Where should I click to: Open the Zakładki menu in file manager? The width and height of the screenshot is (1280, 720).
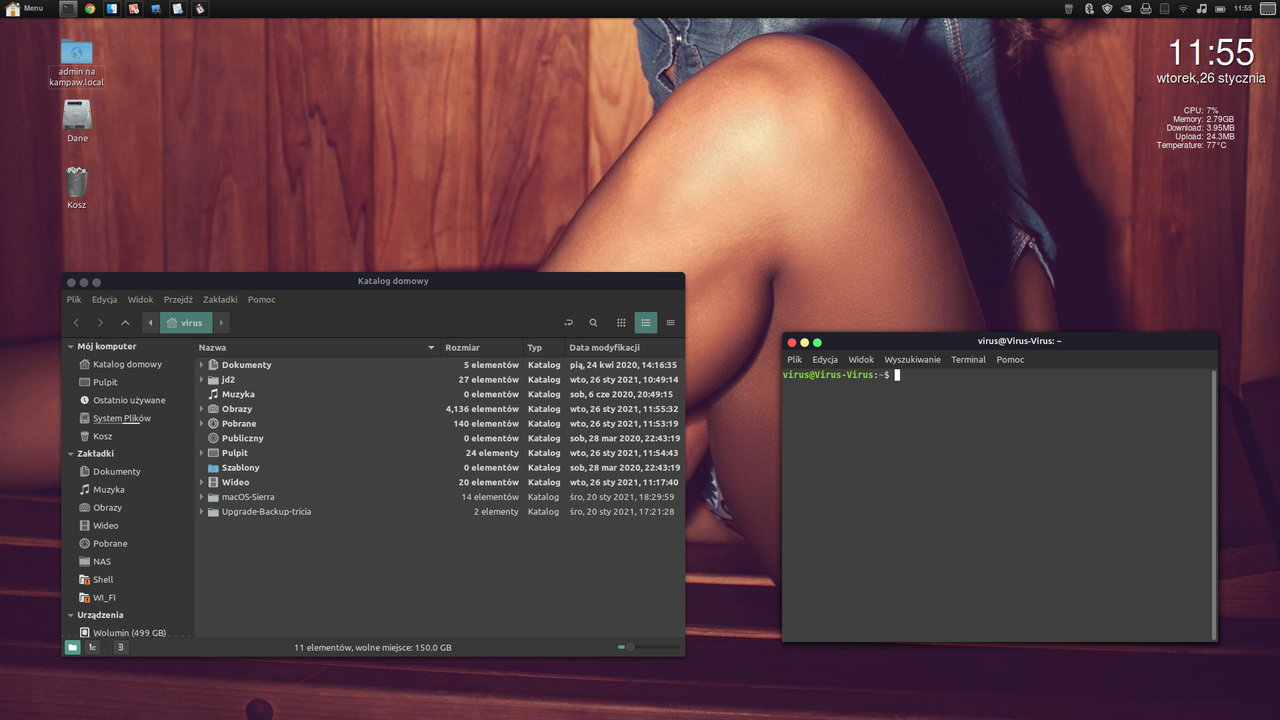tap(220, 299)
